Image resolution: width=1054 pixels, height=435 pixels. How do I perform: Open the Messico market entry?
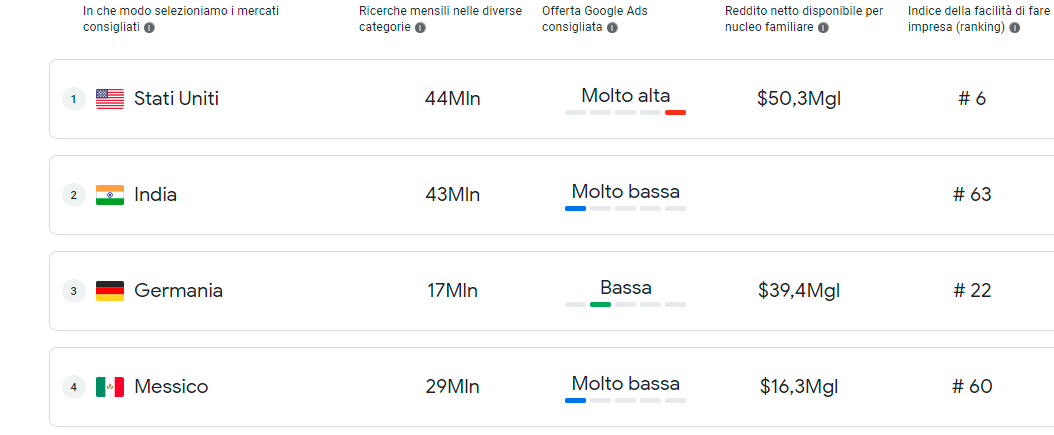click(551, 387)
